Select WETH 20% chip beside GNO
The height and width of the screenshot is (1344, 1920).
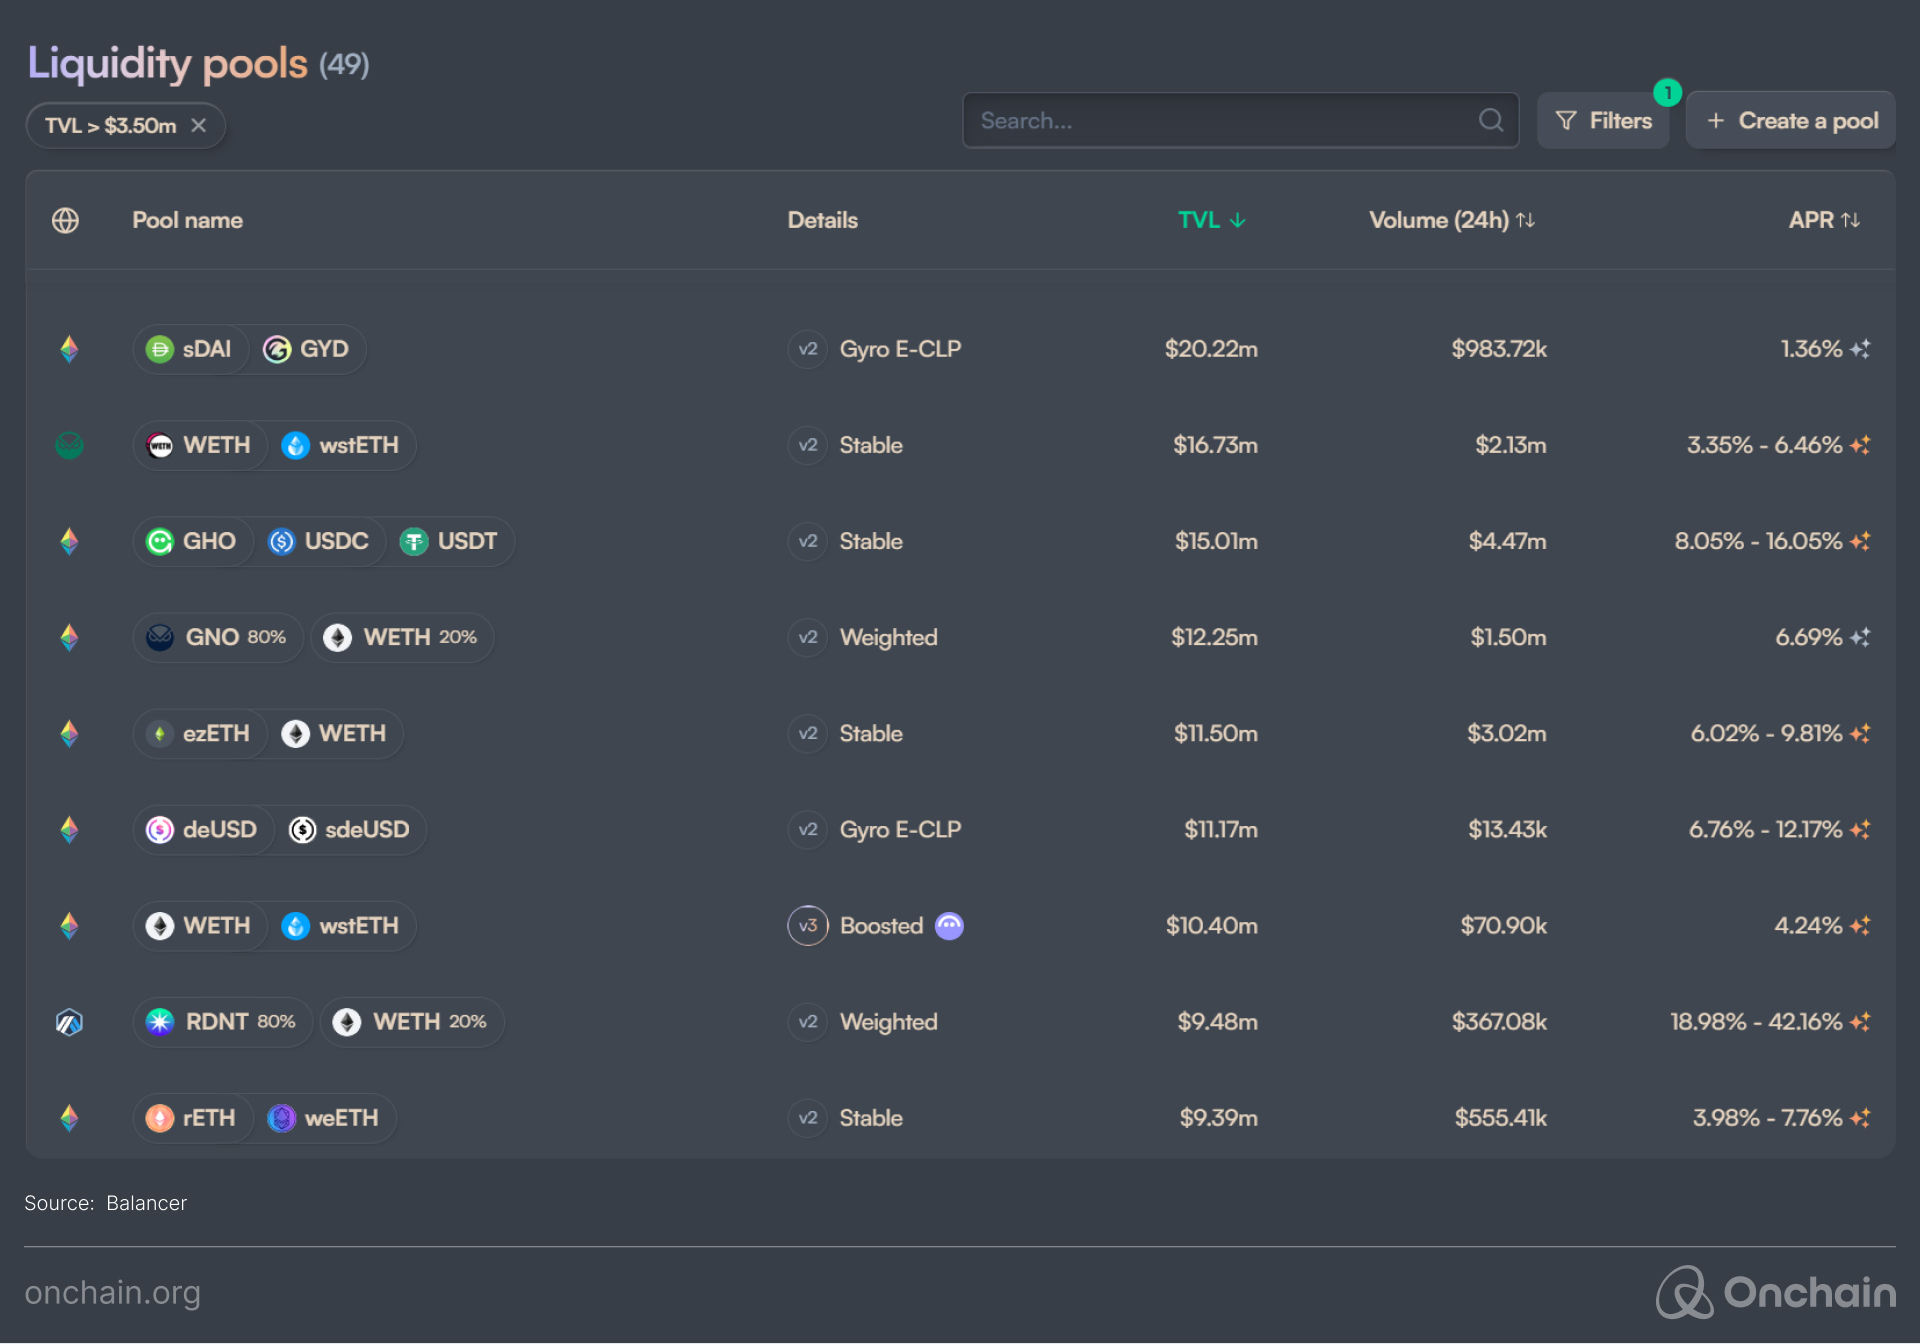402,637
